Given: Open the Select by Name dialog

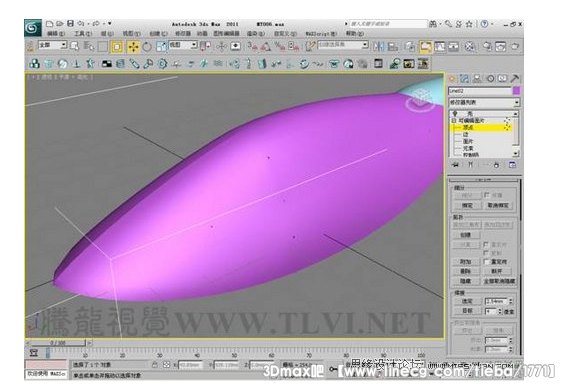Looking at the screenshot, I should (x=89, y=46).
